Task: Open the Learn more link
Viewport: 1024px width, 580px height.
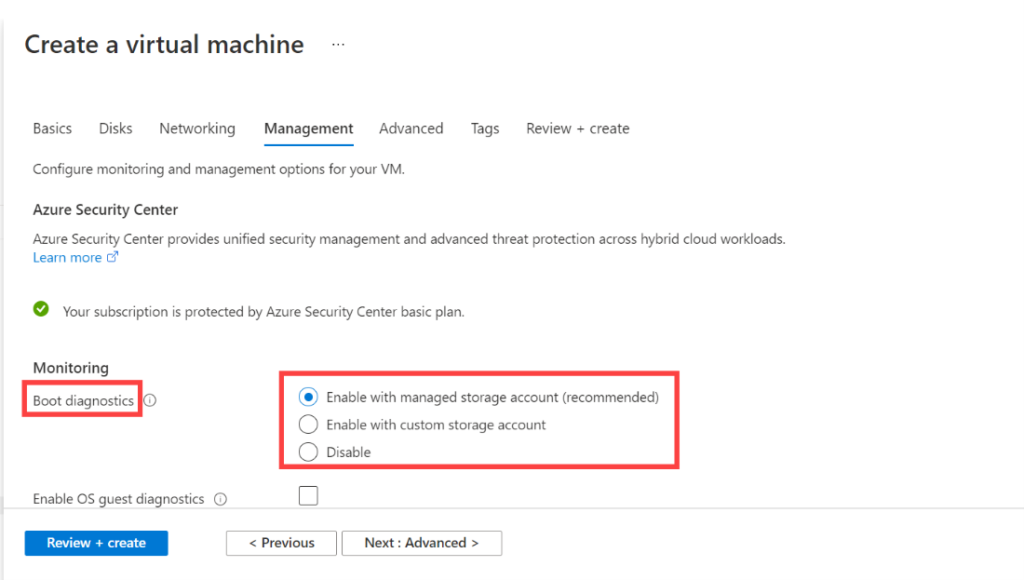Action: pyautogui.click(x=67, y=258)
